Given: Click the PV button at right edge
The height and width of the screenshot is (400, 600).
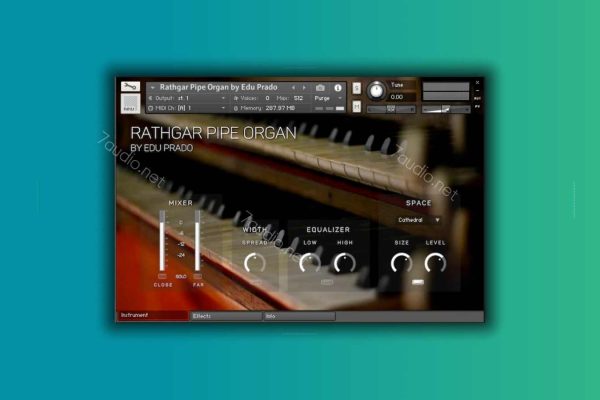Looking at the screenshot, I should coord(477,106).
